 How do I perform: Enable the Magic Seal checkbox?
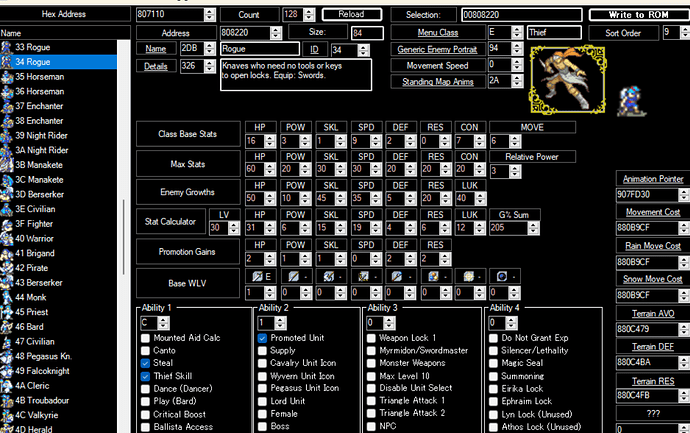(493, 363)
